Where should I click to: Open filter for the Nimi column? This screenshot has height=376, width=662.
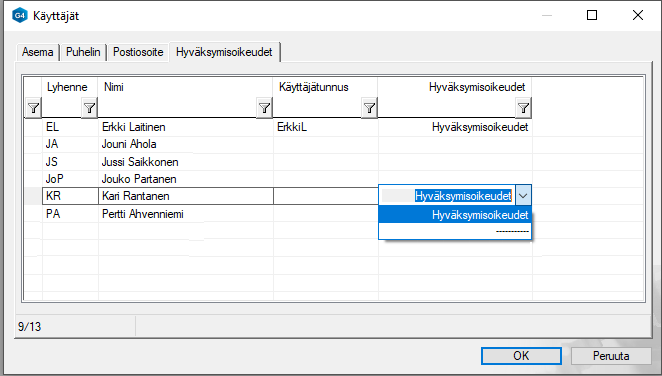click(264, 108)
